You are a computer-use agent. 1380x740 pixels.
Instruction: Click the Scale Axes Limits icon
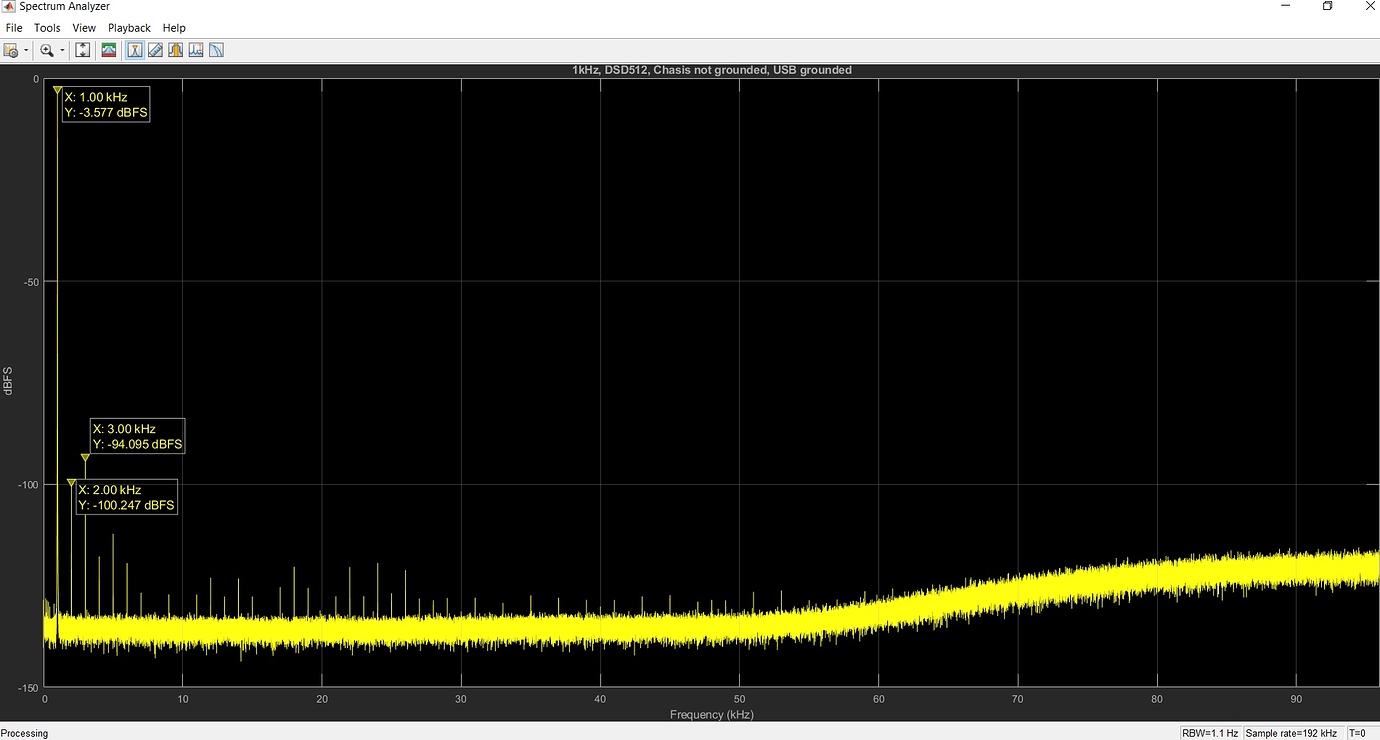click(83, 50)
